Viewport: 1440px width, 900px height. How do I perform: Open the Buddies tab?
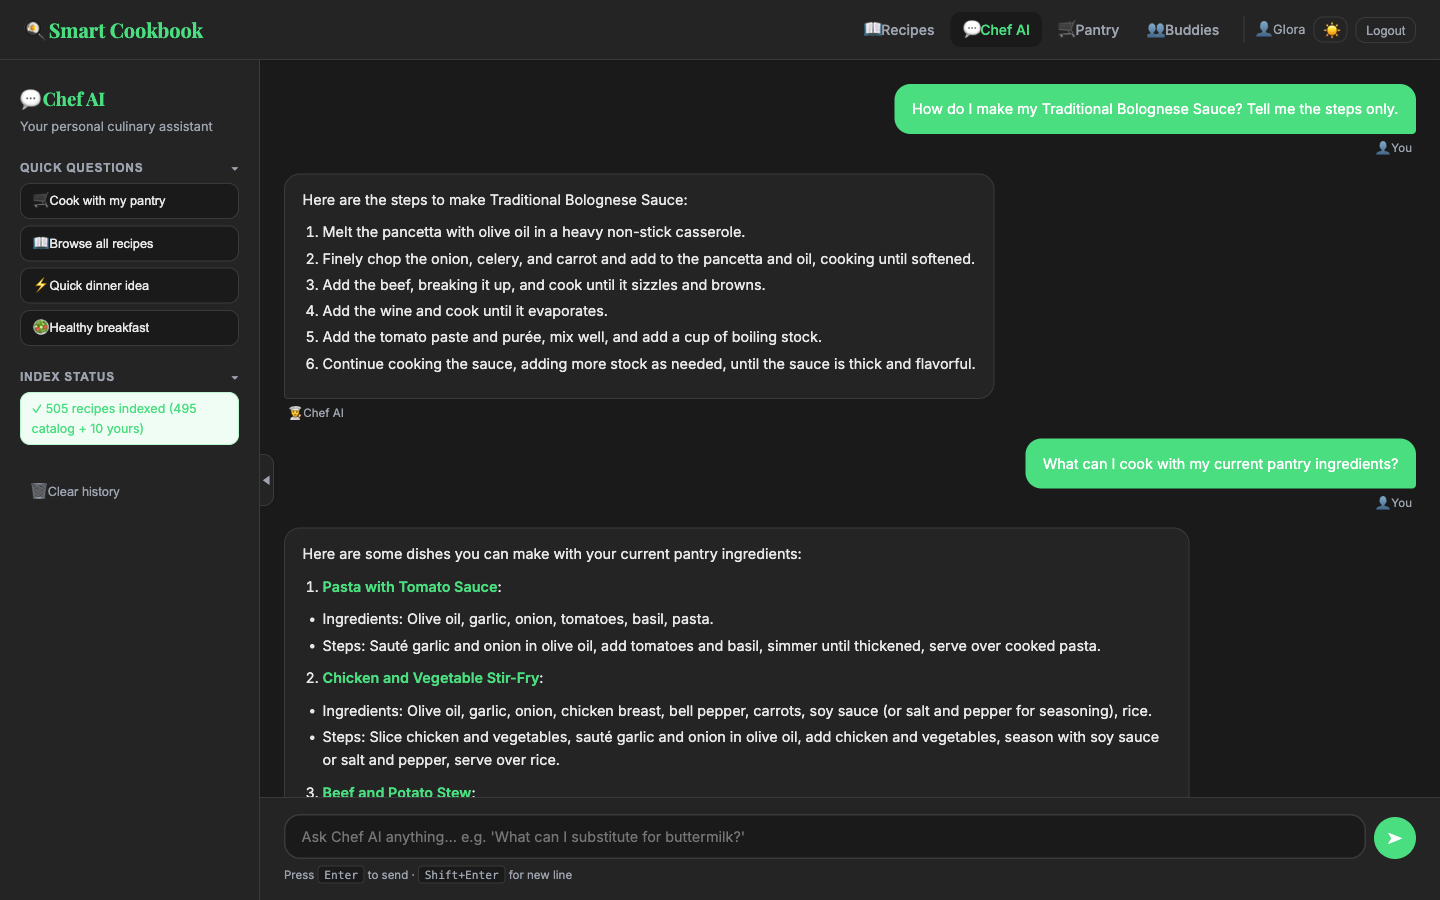tap(1183, 30)
